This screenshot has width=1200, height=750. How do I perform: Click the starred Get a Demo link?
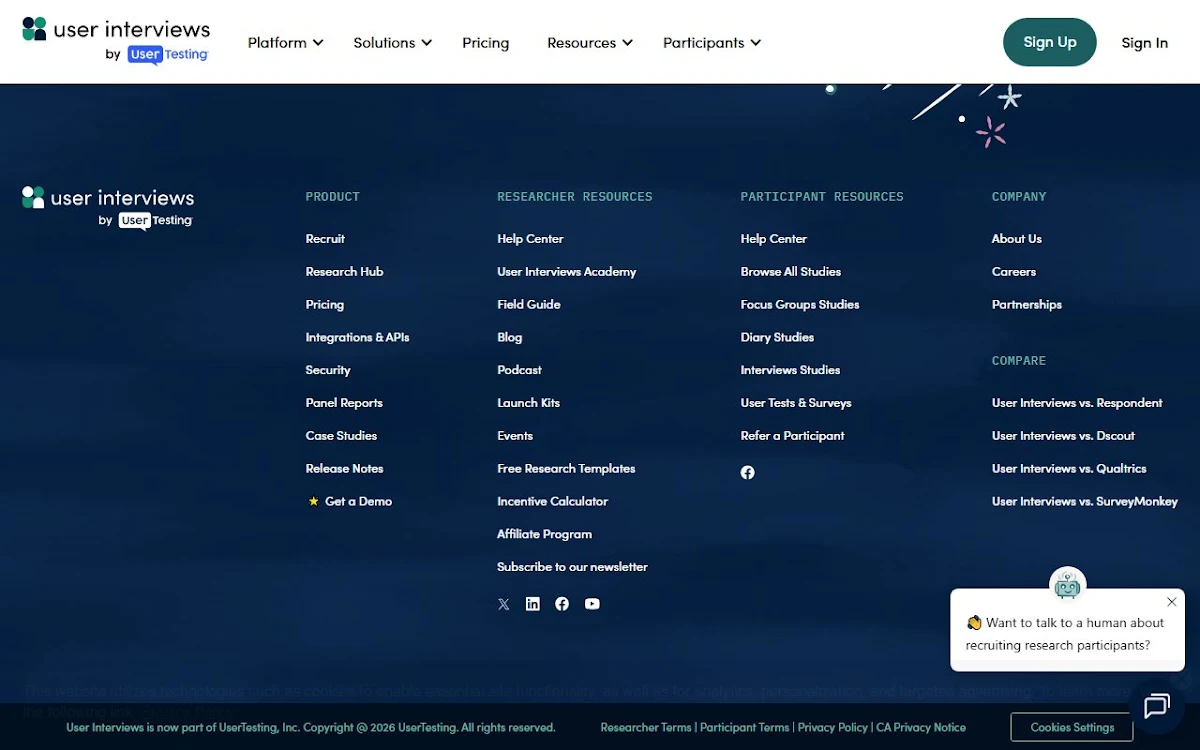[350, 501]
